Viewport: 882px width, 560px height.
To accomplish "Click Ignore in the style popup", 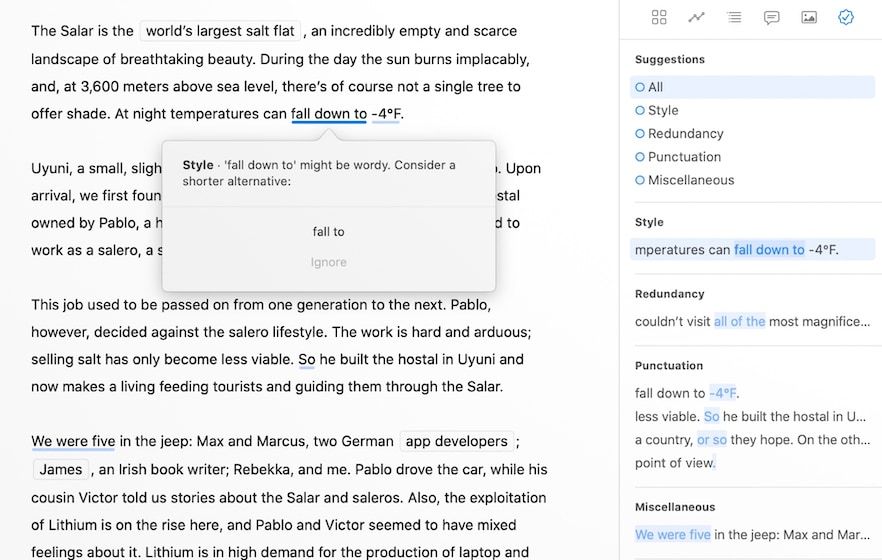I will coord(328,262).
